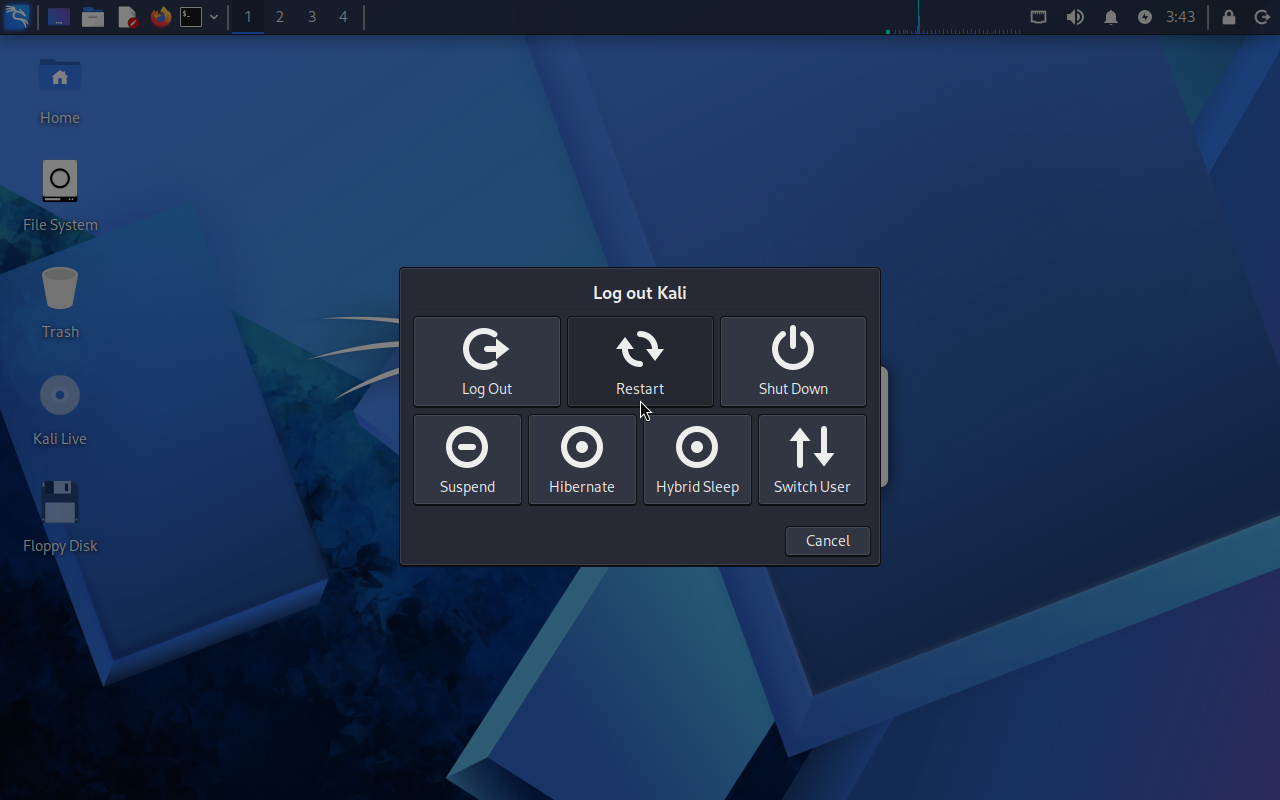Select Hybrid Sleep option

click(x=697, y=459)
